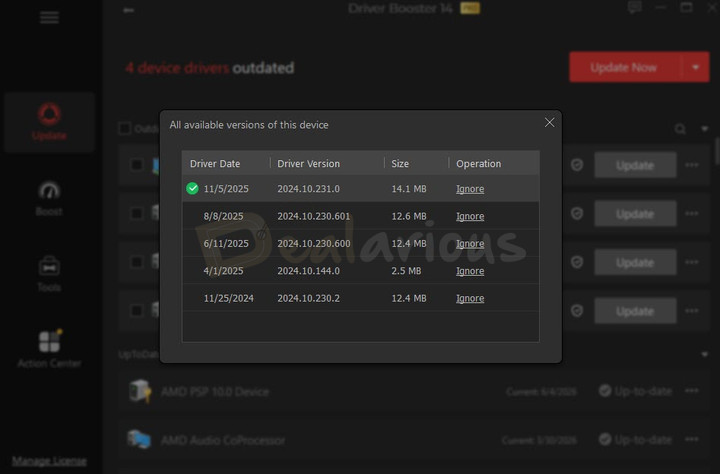
Task: Click the 12.6 MB size value
Action: (409, 216)
